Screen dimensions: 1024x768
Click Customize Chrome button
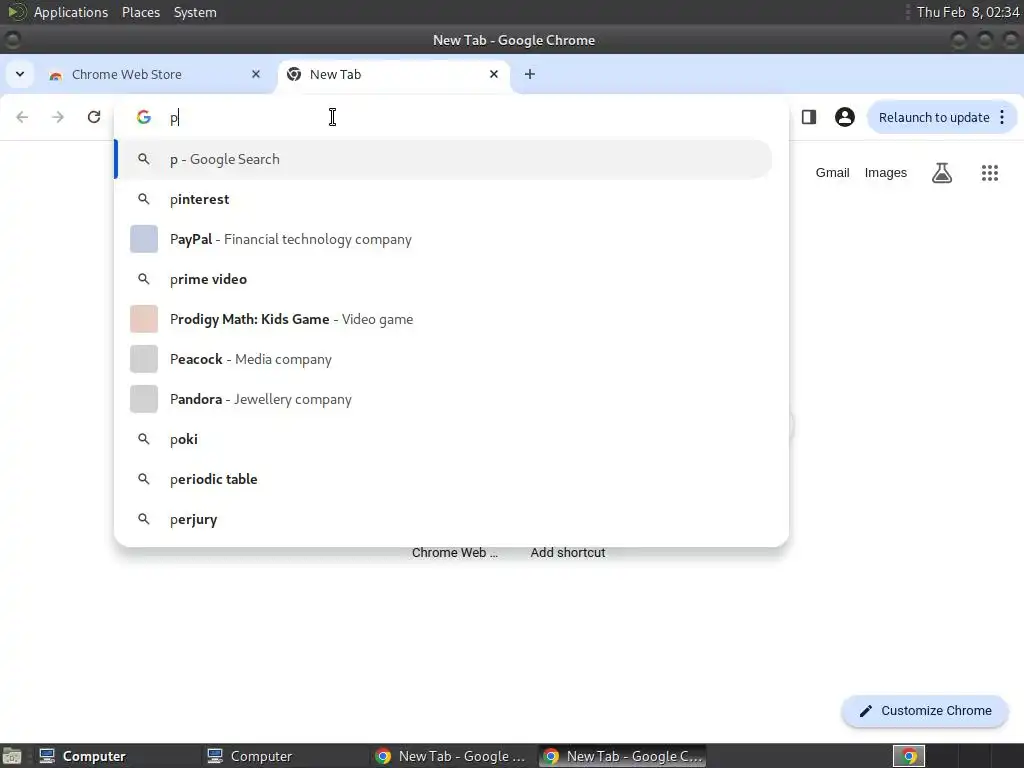925,711
